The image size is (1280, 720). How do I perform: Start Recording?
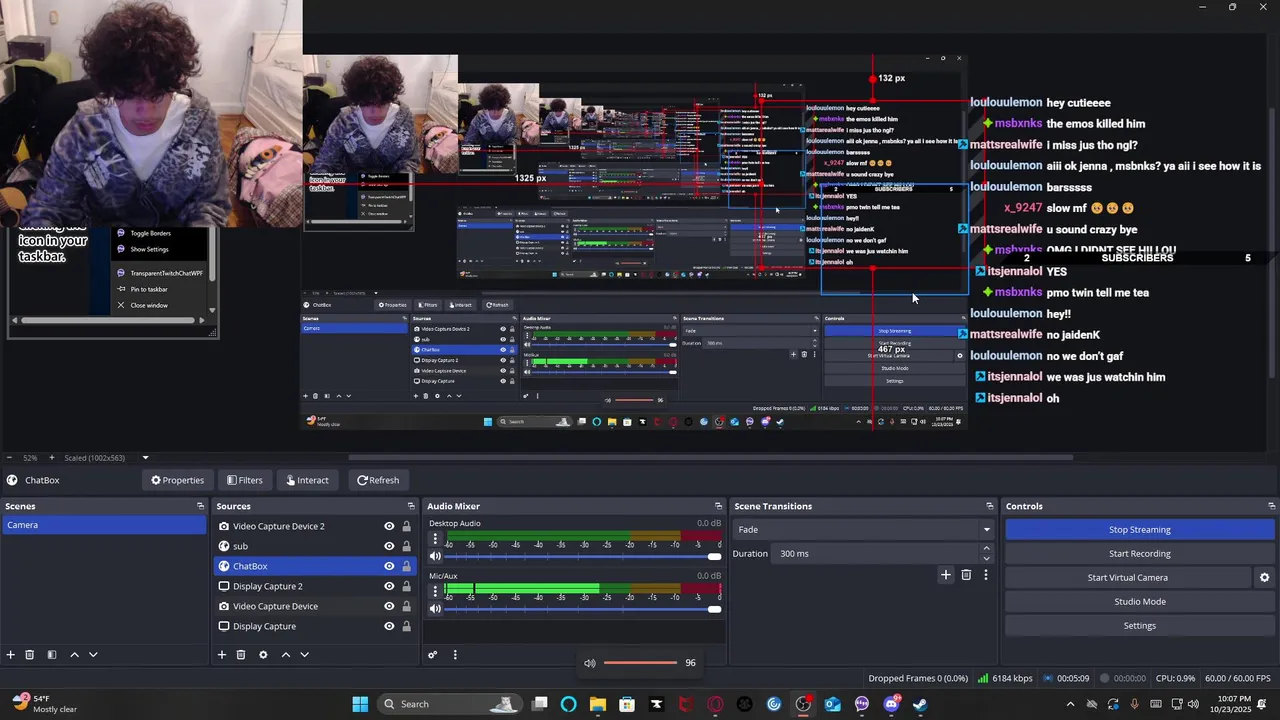(1140, 554)
